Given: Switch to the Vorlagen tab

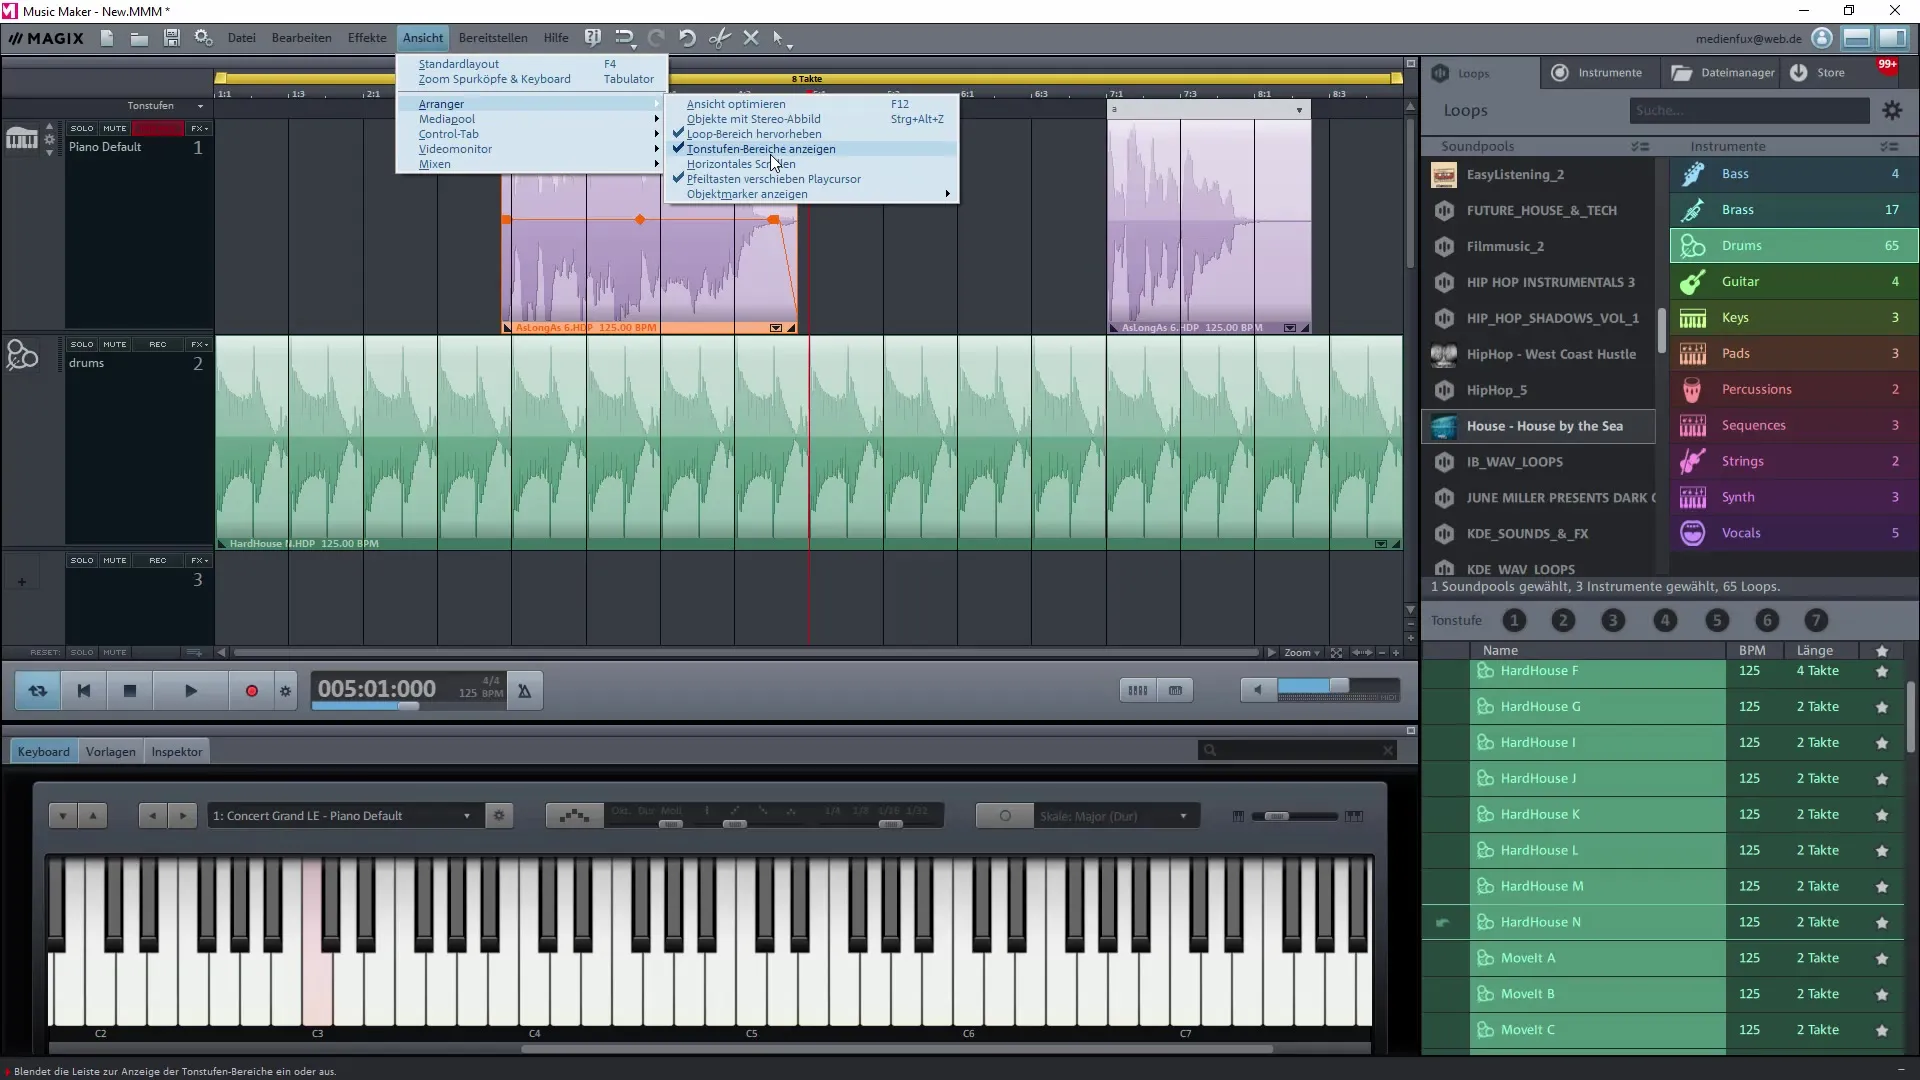Looking at the screenshot, I should (x=110, y=752).
